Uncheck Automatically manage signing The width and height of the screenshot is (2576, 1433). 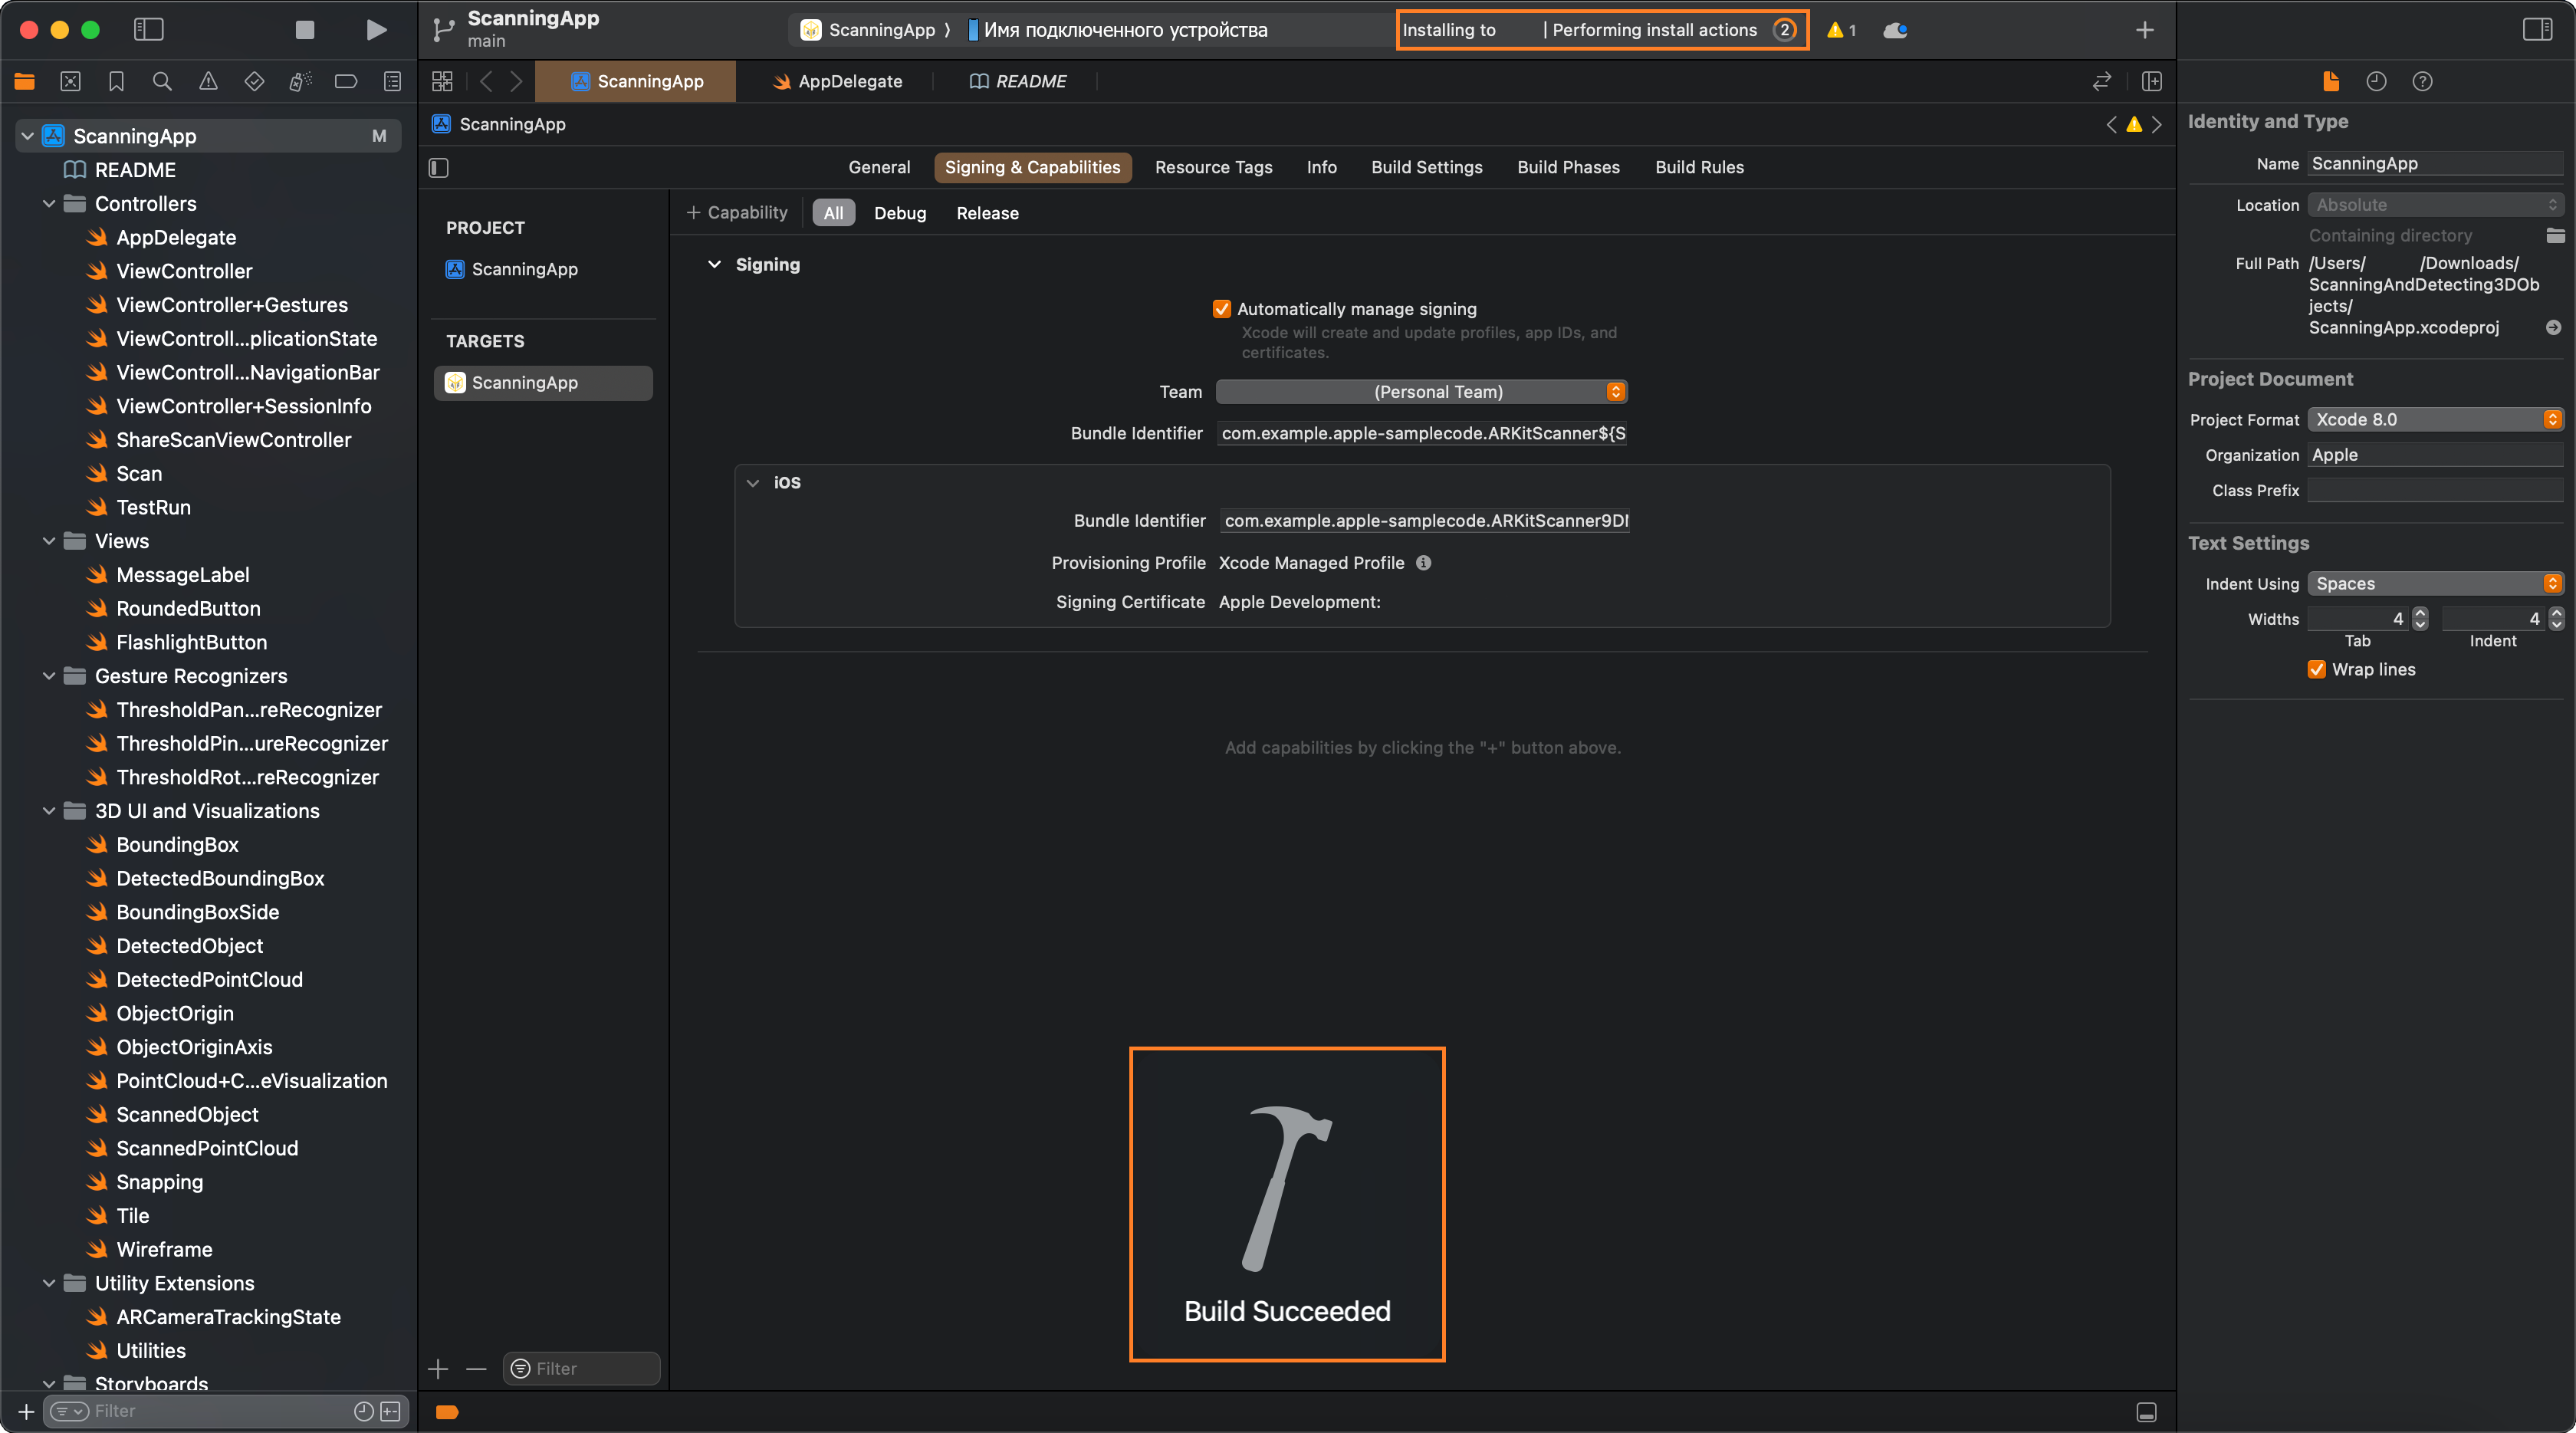[x=1221, y=309]
